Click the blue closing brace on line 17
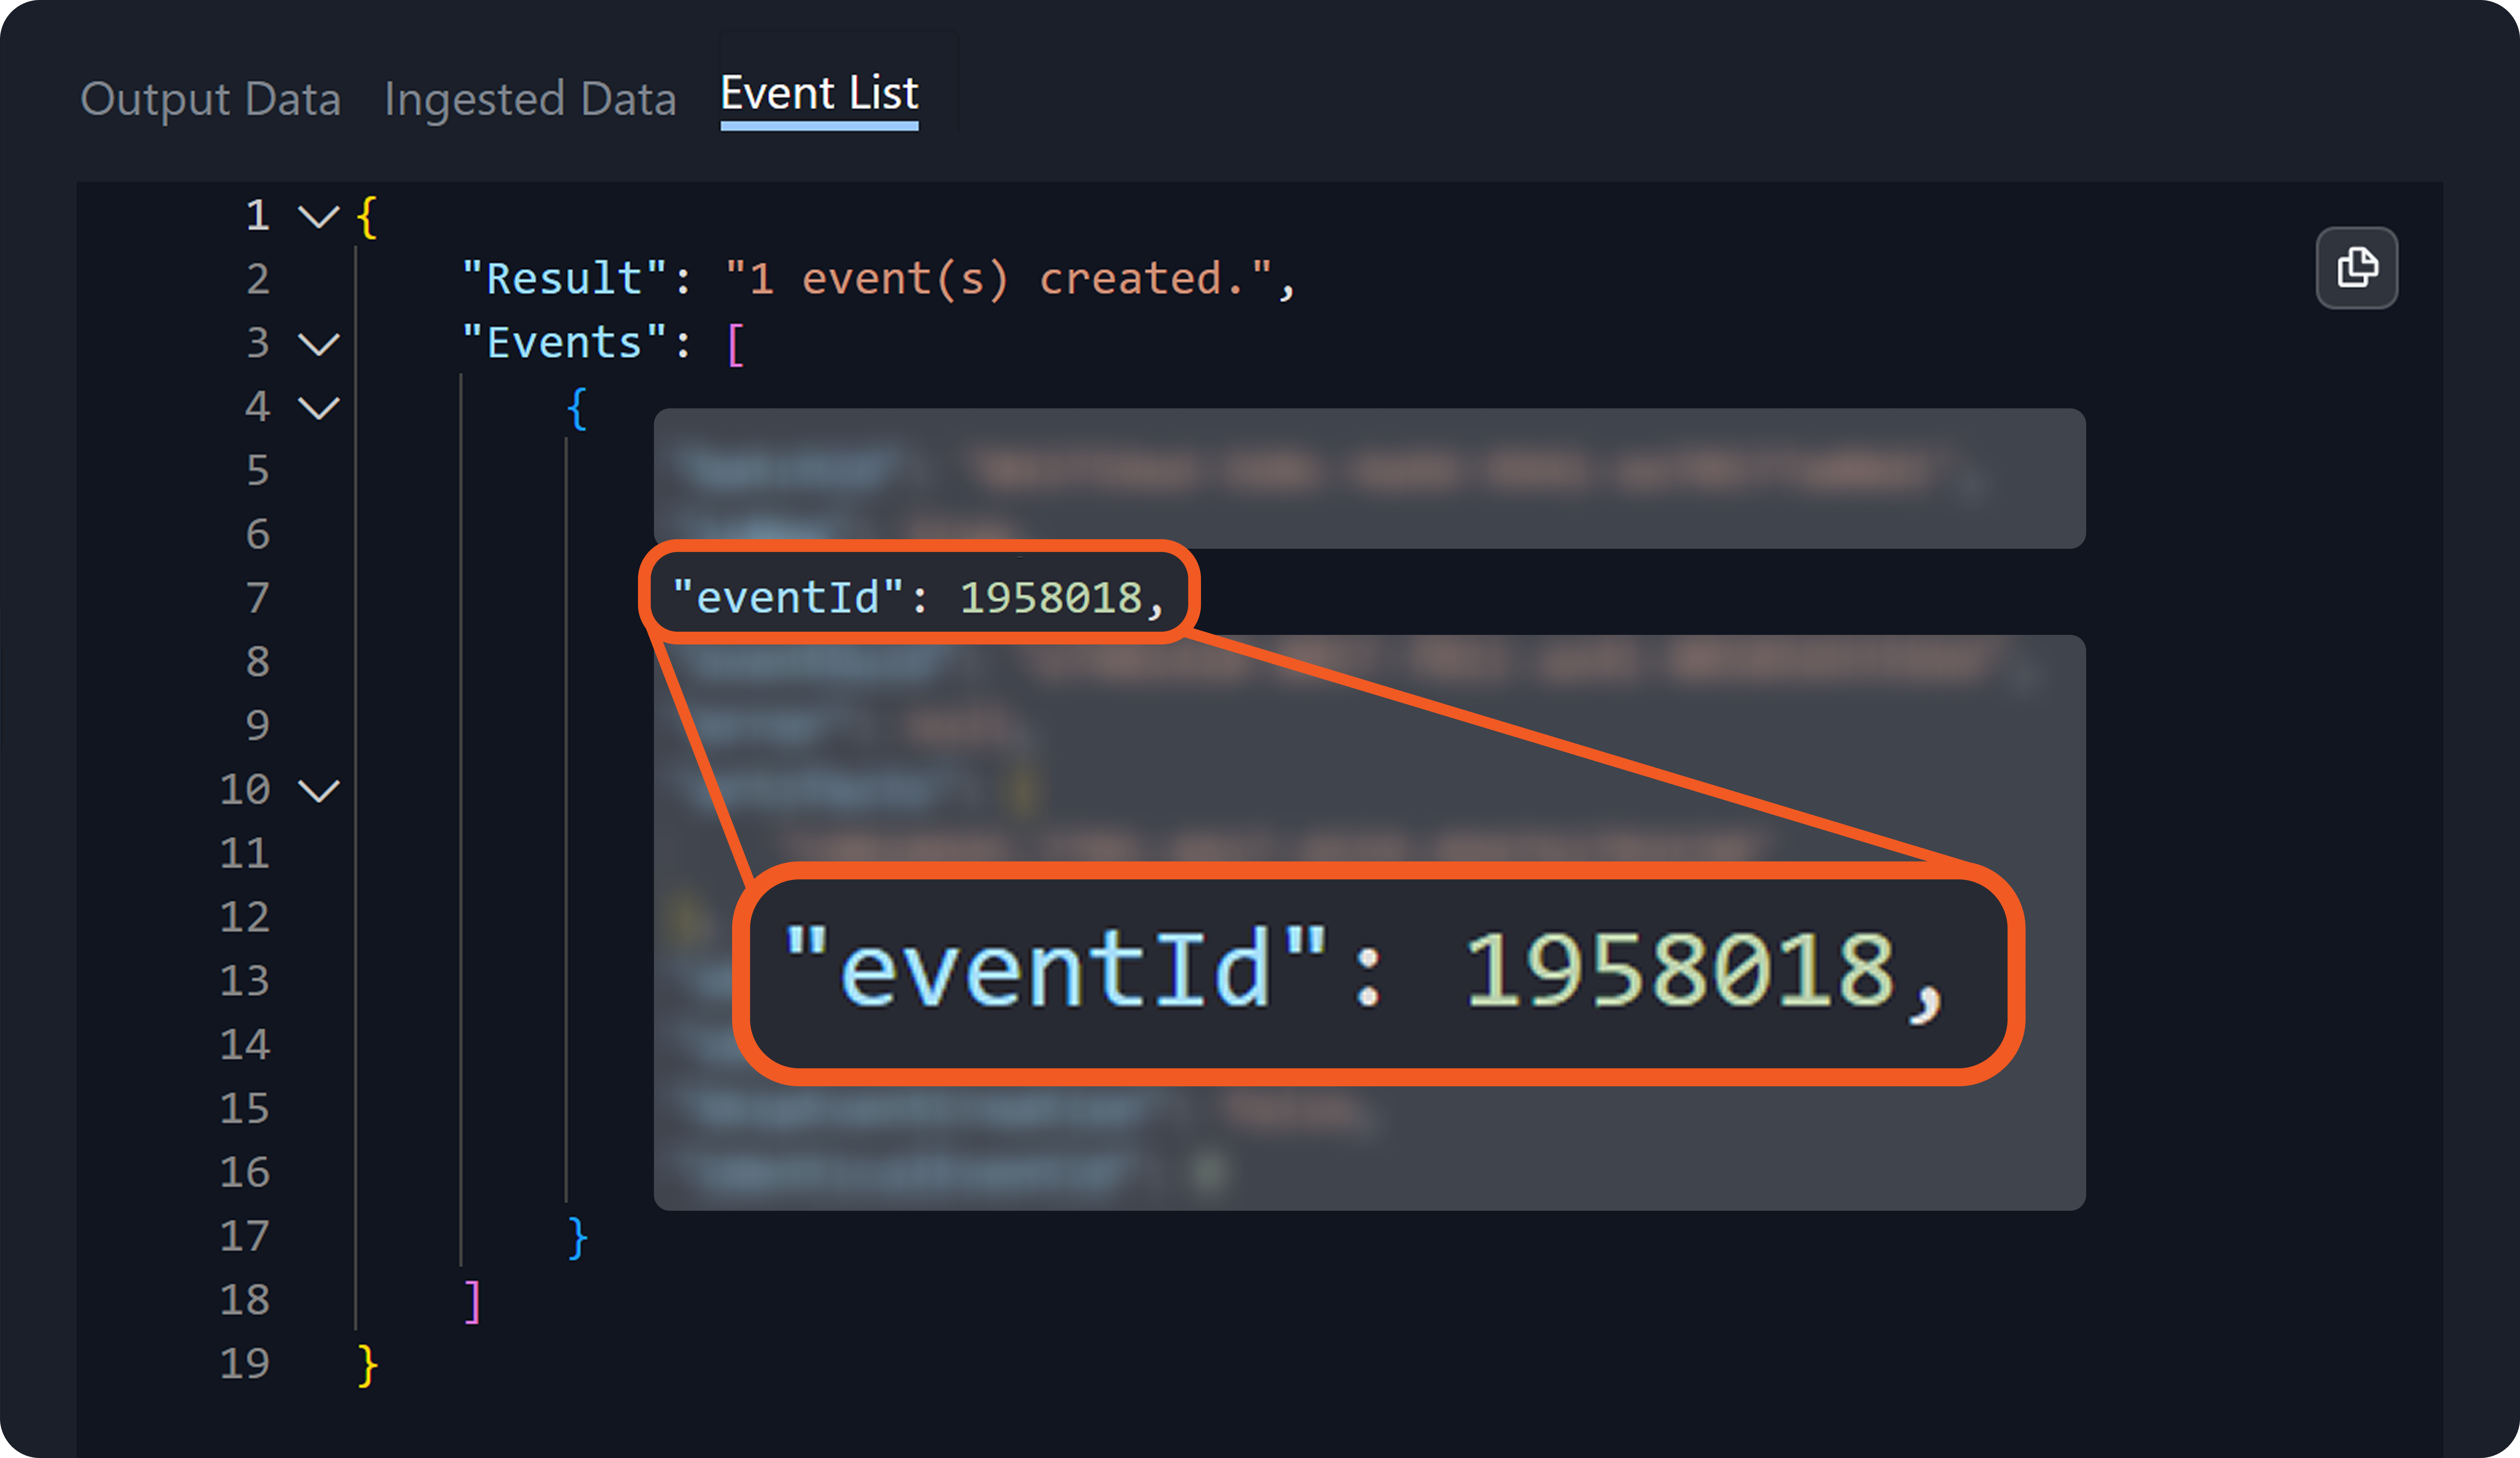This screenshot has height=1458, width=2520. [577, 1237]
